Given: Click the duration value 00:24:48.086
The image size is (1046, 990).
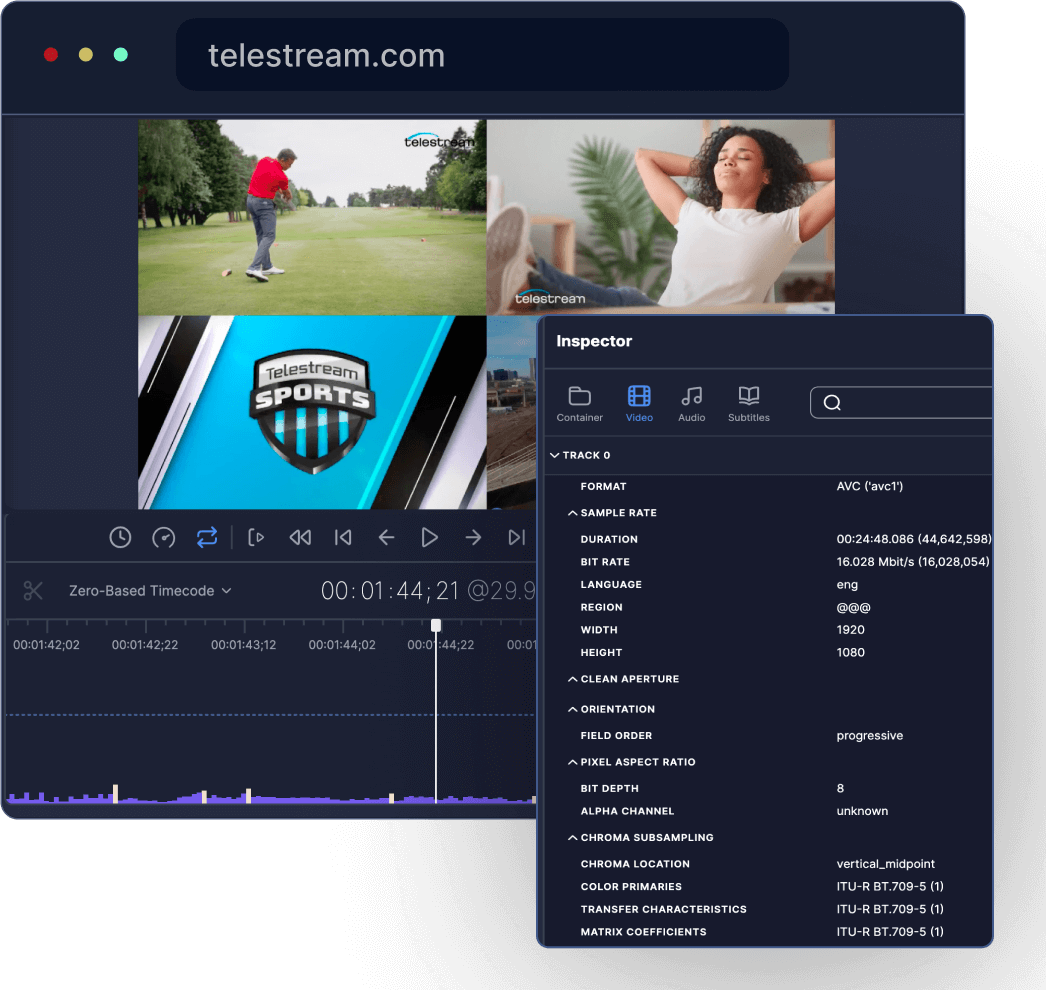Looking at the screenshot, I should 914,539.
